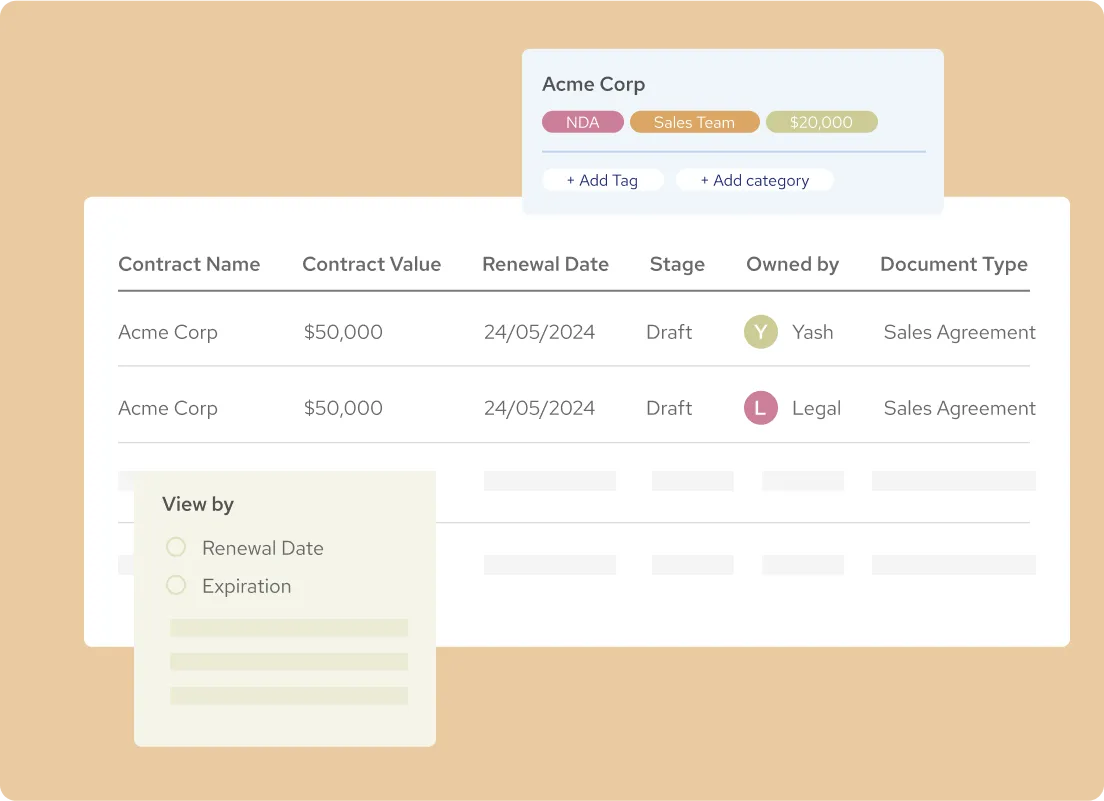Screen dimensions: 1104x801
Task: Click the + Add category button
Action: point(754,180)
